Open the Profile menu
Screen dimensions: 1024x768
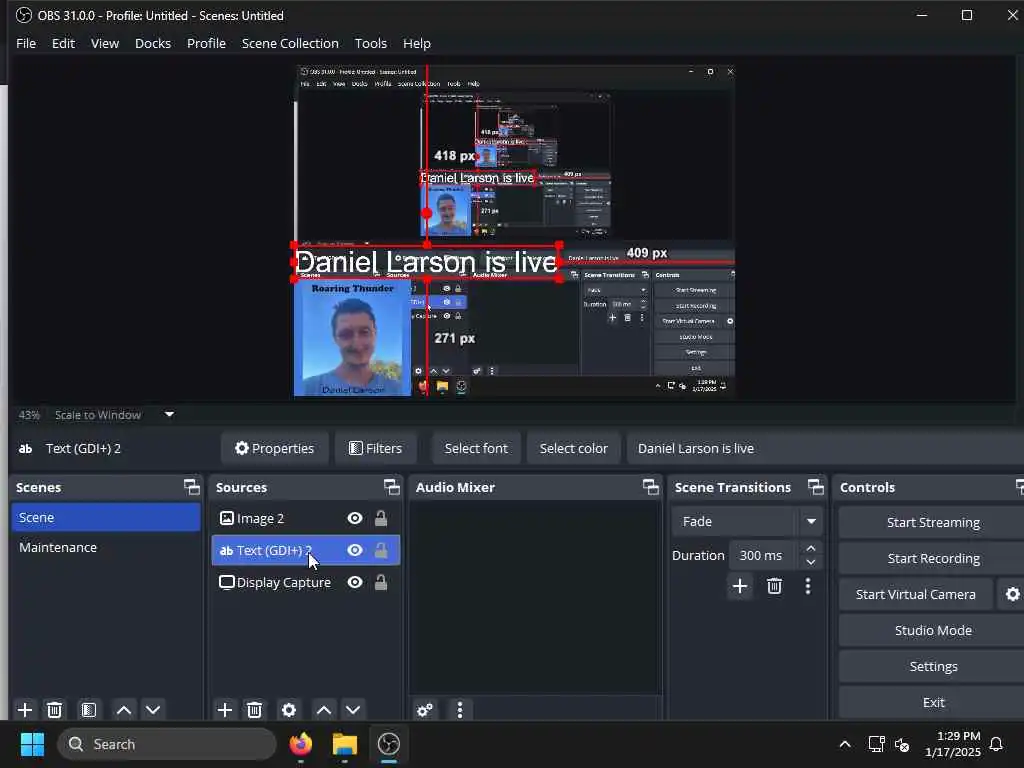(206, 43)
